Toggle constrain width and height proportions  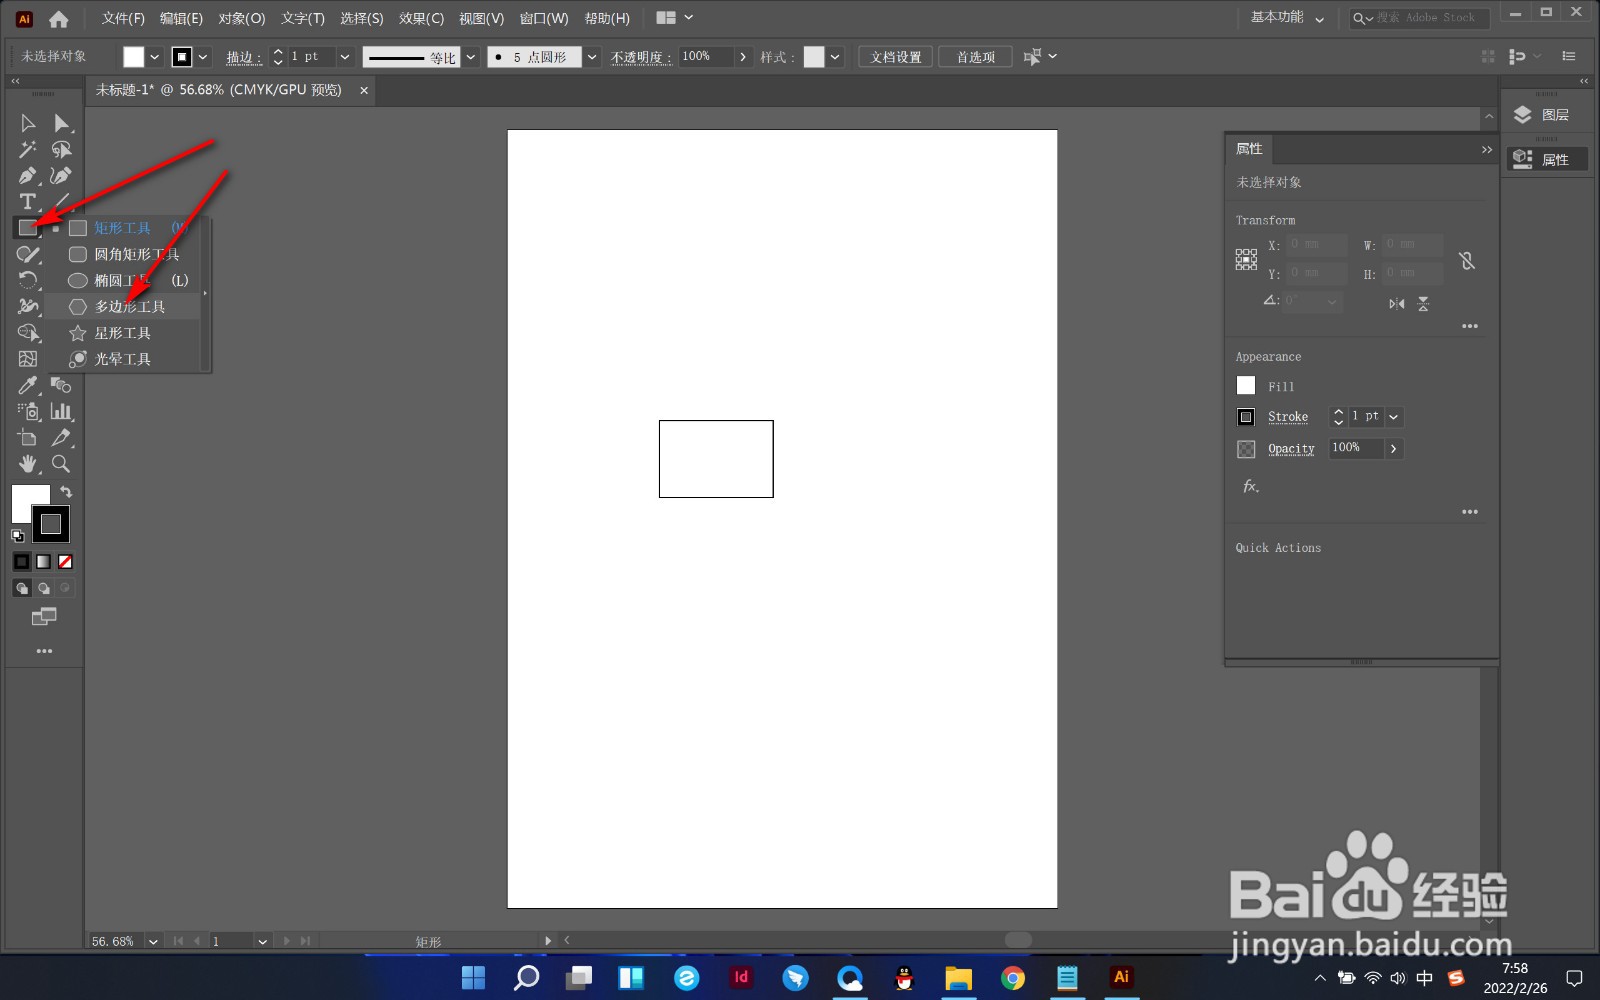1467,261
